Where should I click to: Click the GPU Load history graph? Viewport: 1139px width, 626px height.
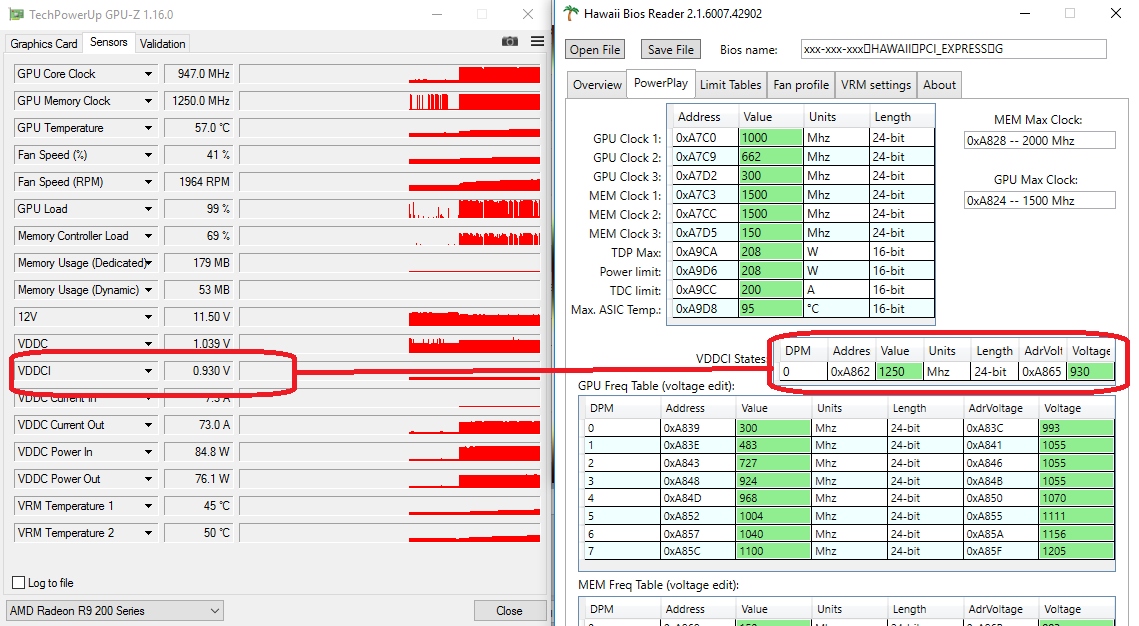[x=390, y=209]
